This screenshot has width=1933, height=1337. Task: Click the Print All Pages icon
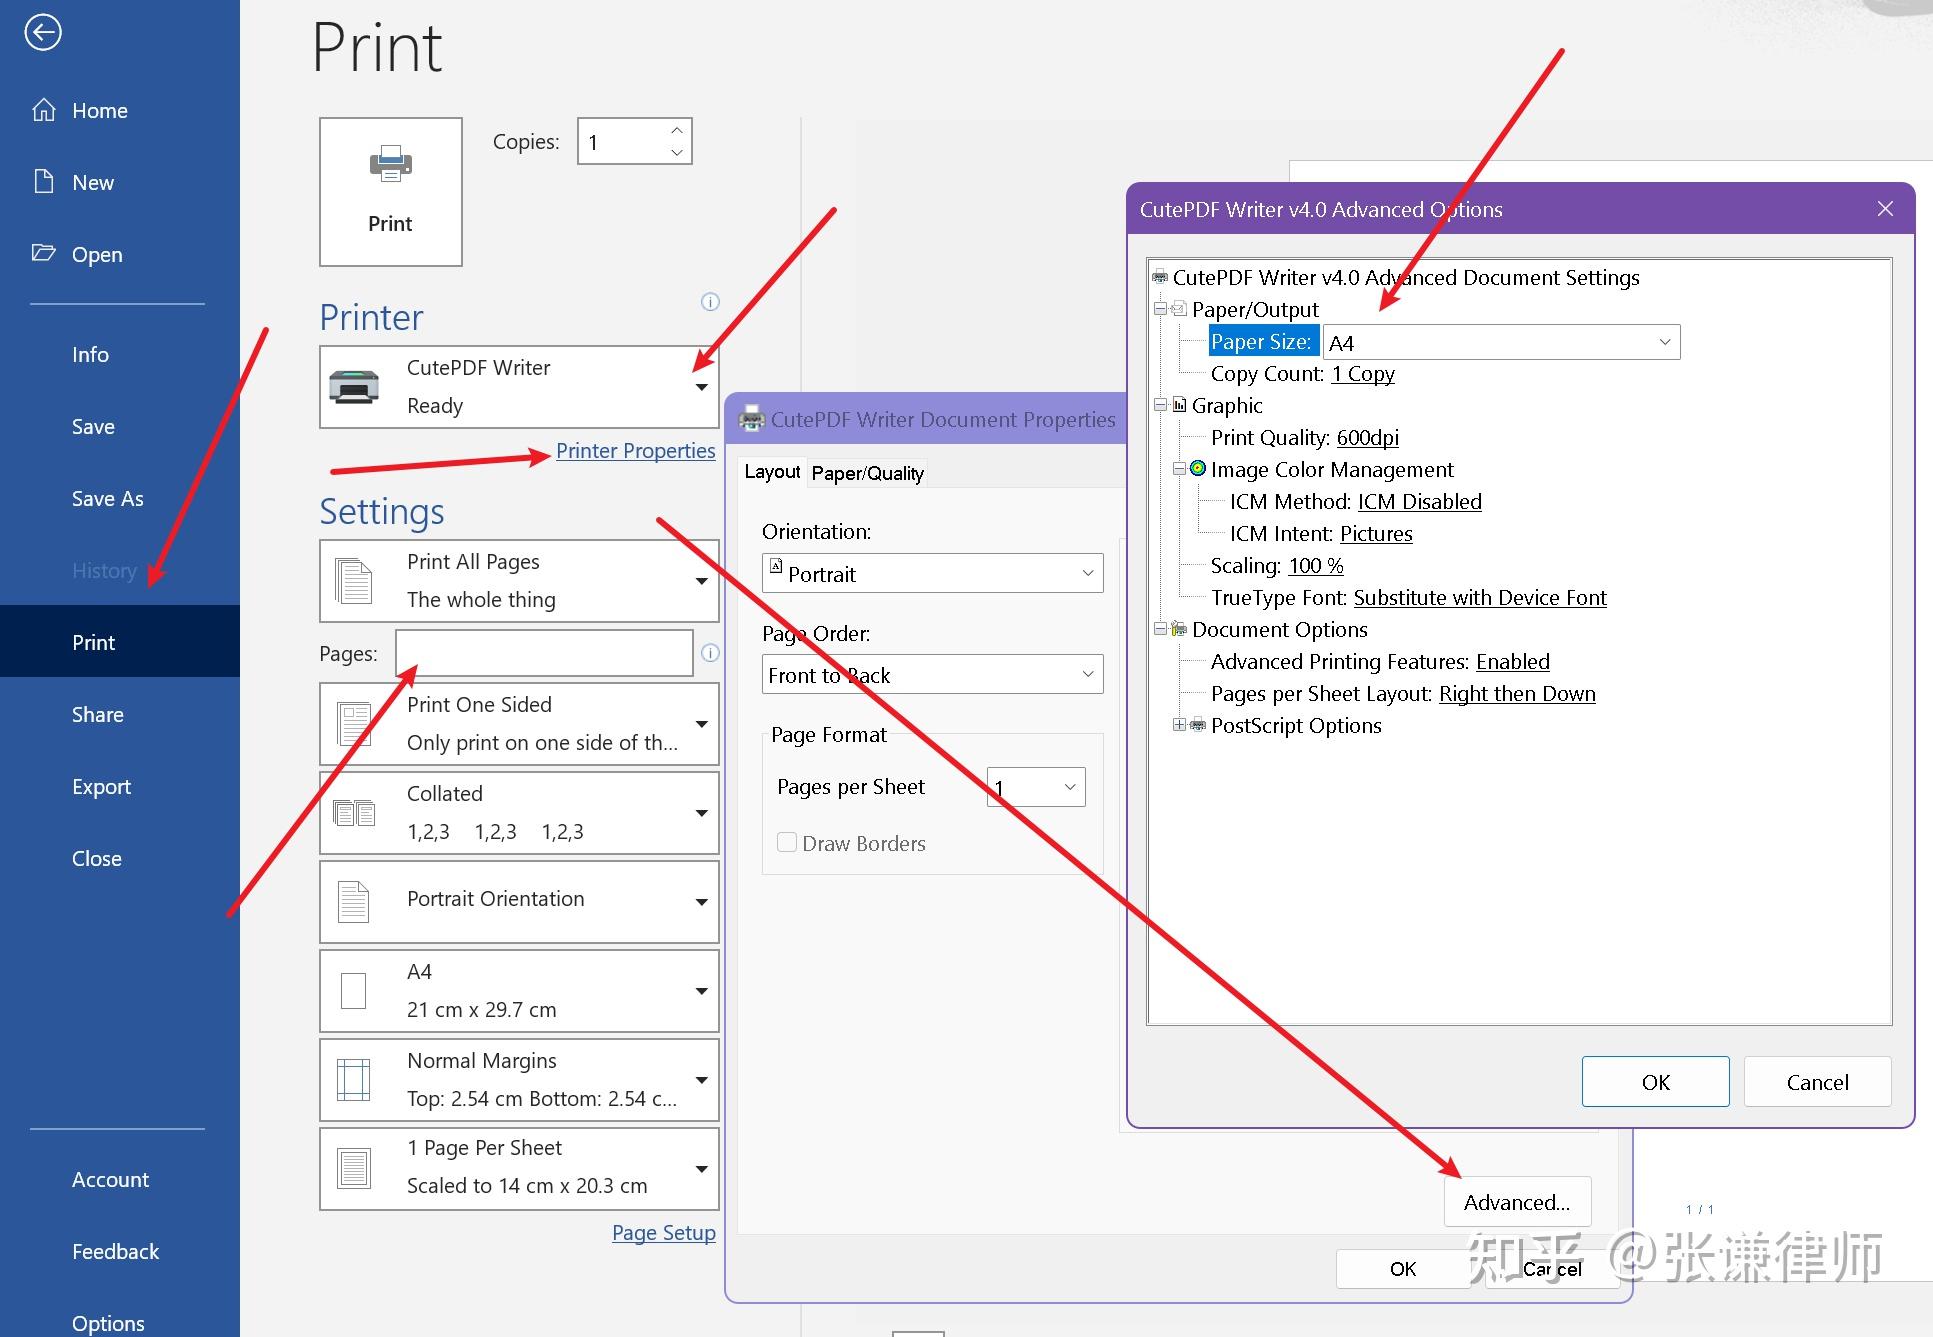coord(354,581)
